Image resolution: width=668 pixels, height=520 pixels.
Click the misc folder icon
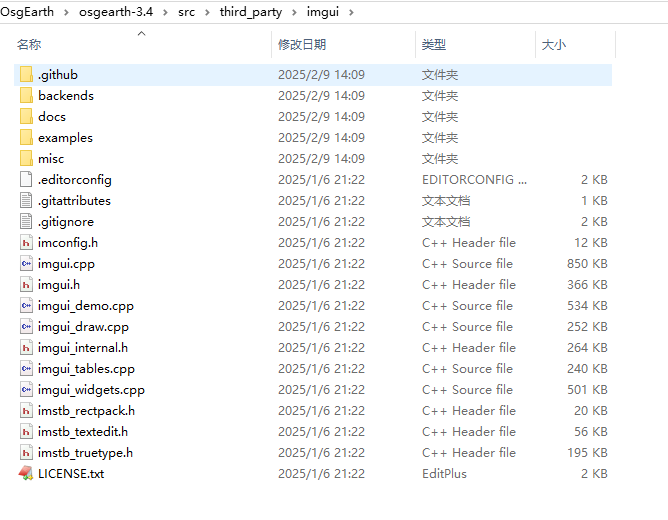(x=26, y=159)
